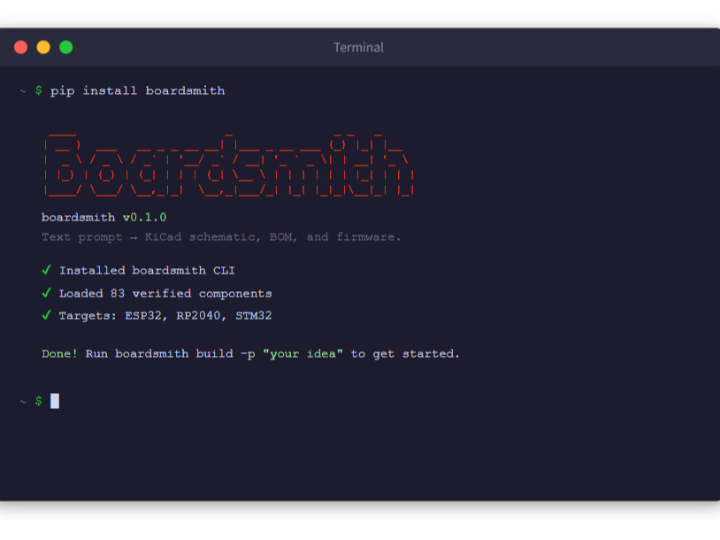Click the "pip install boardsmith" command text
Image resolution: width=720 pixels, height=540 pixels.
click(x=137, y=91)
